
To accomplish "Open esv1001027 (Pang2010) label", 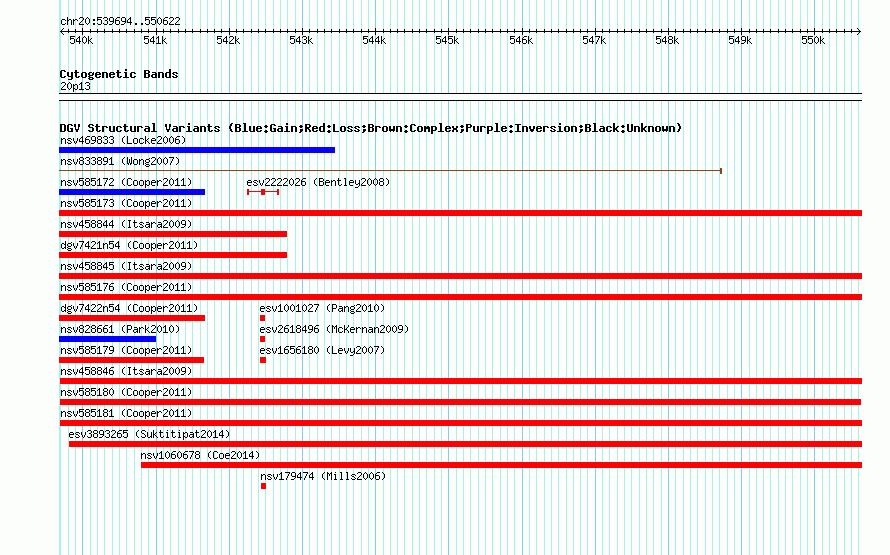I will coord(322,308).
